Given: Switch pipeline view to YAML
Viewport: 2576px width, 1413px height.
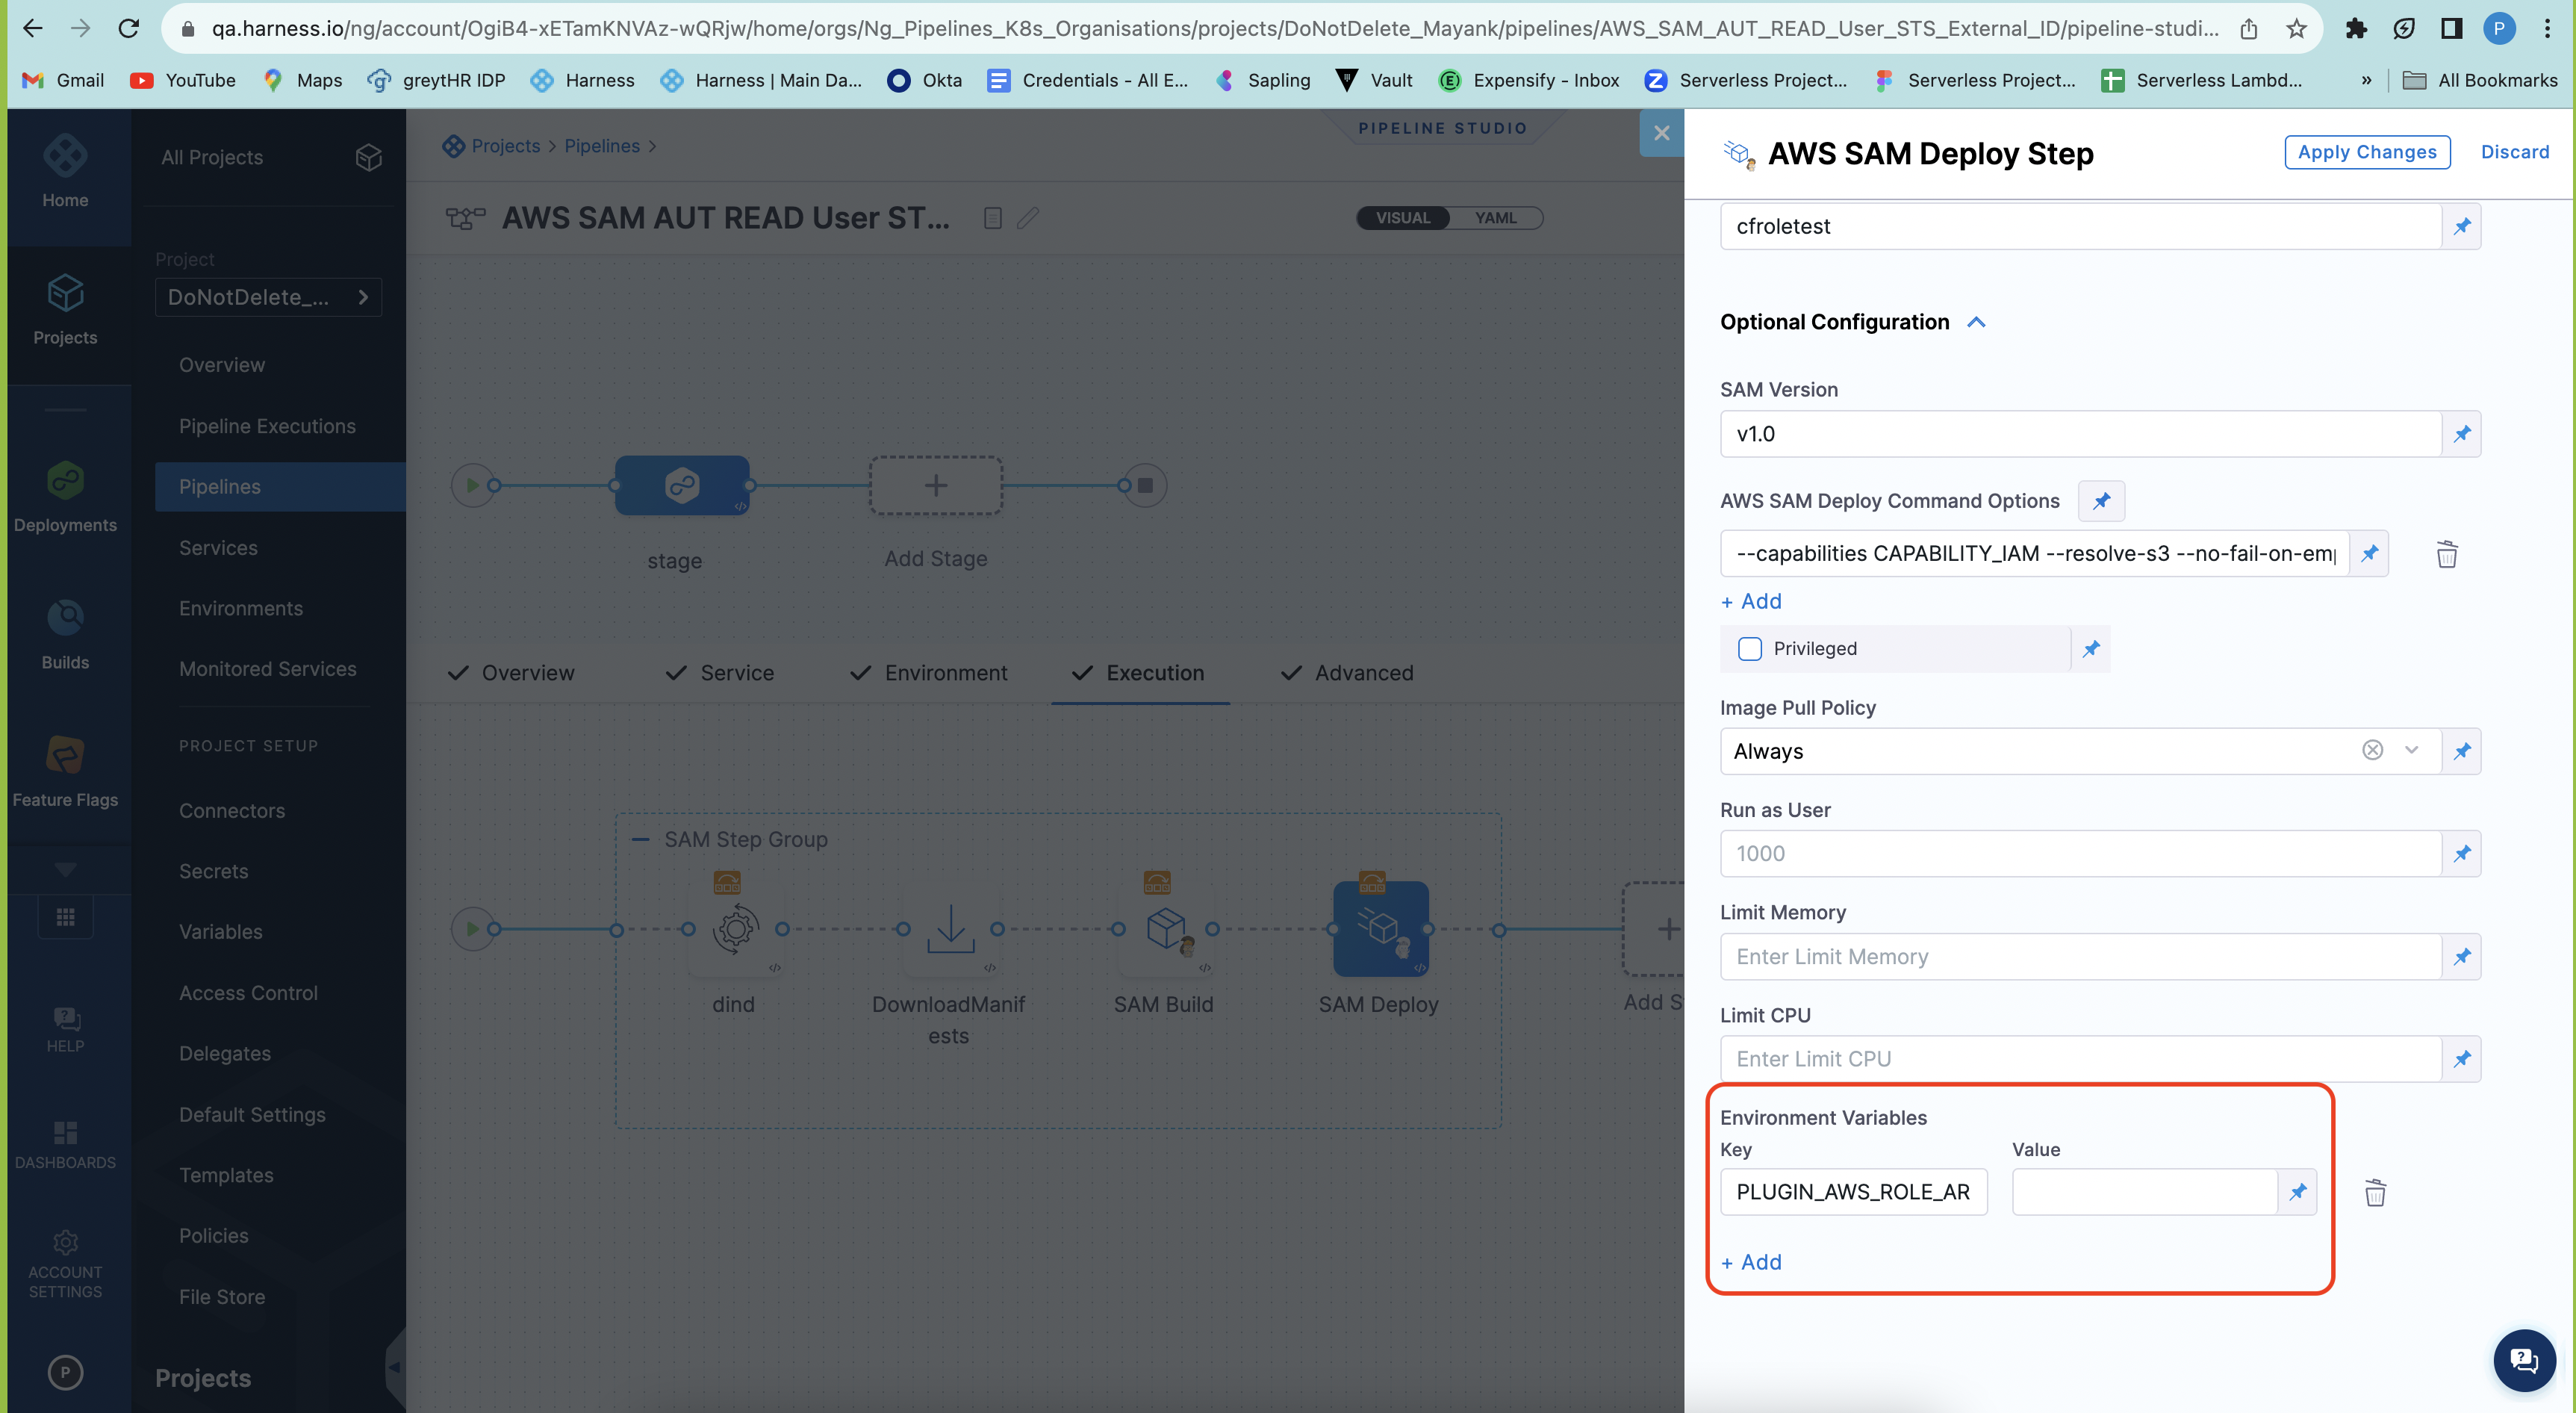Looking at the screenshot, I should point(1495,218).
